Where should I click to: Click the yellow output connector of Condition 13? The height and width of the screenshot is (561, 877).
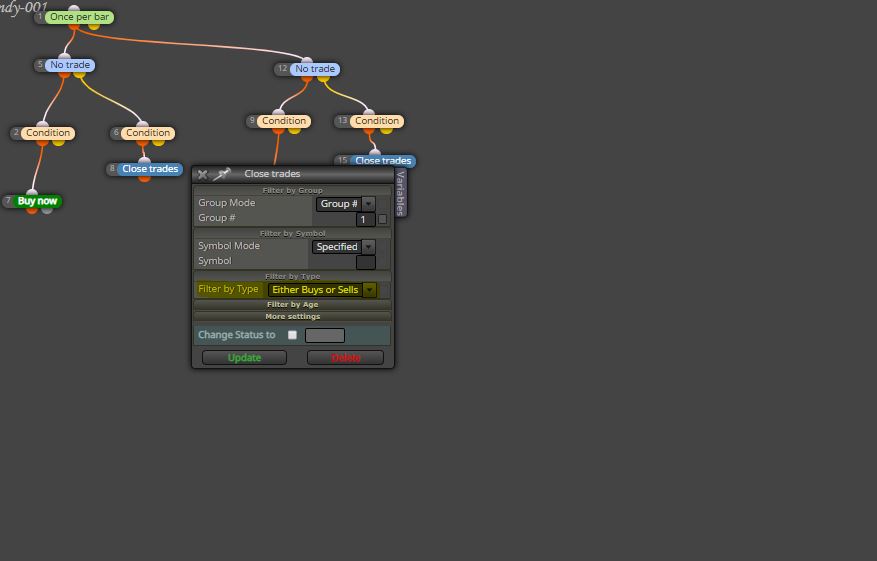[386, 130]
